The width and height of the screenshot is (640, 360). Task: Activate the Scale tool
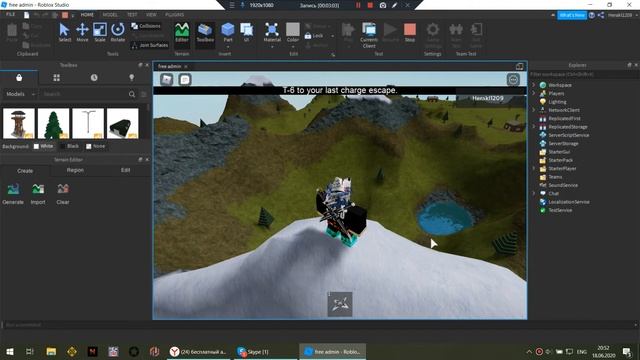(x=100, y=33)
